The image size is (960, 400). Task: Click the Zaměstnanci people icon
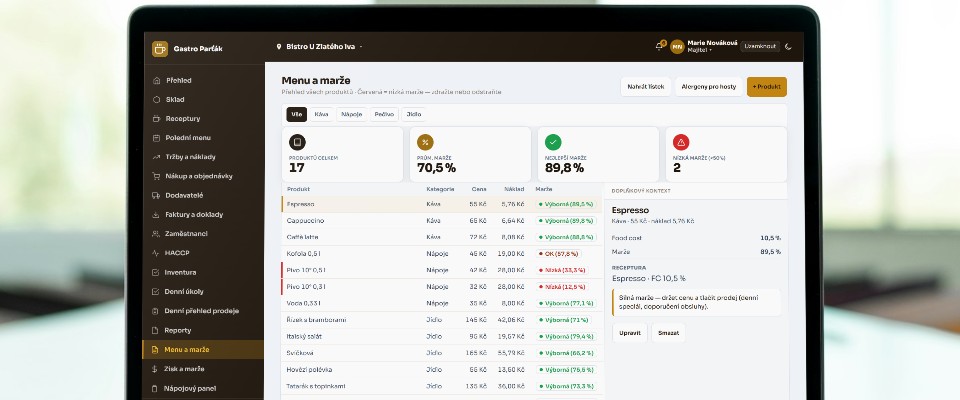[156, 234]
